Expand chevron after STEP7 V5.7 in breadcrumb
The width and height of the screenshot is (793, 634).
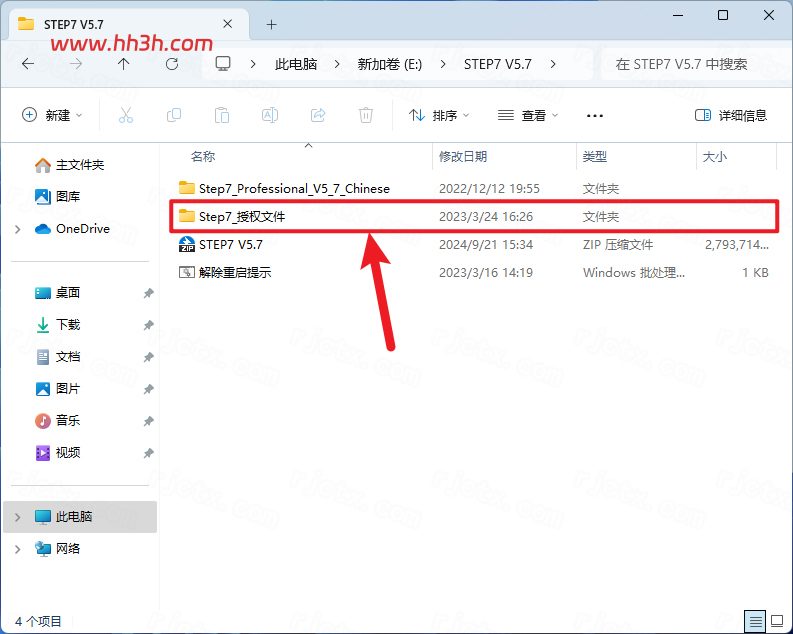click(x=553, y=64)
